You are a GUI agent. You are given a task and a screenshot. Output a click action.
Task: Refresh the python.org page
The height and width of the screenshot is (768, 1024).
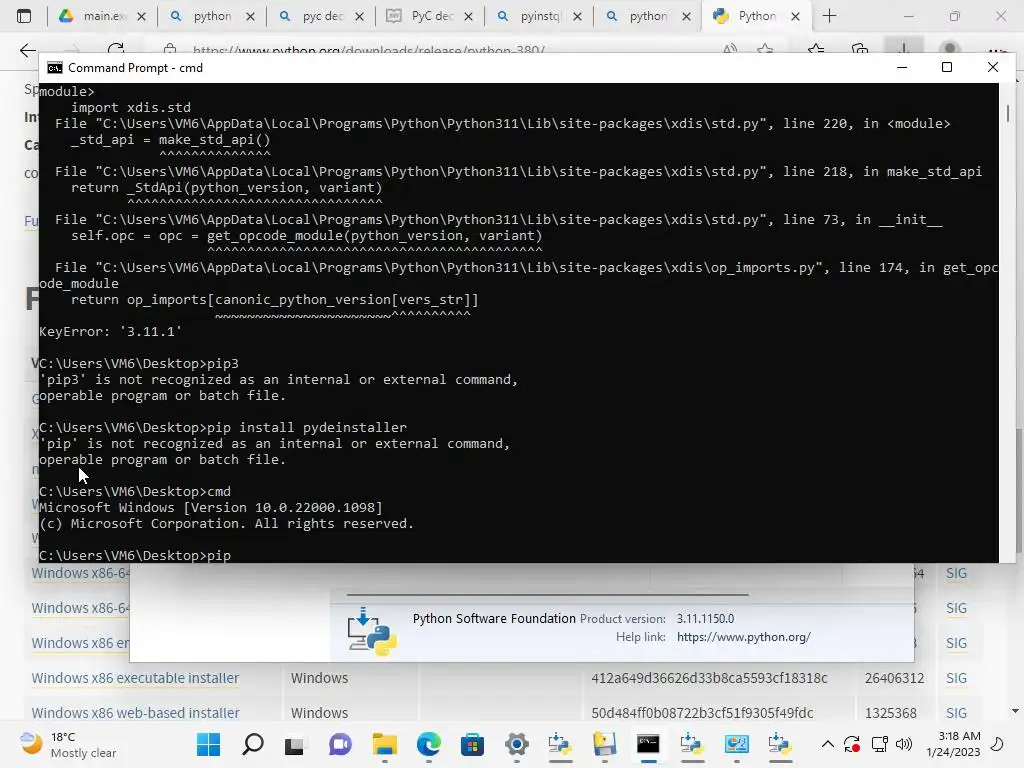[x=116, y=49]
